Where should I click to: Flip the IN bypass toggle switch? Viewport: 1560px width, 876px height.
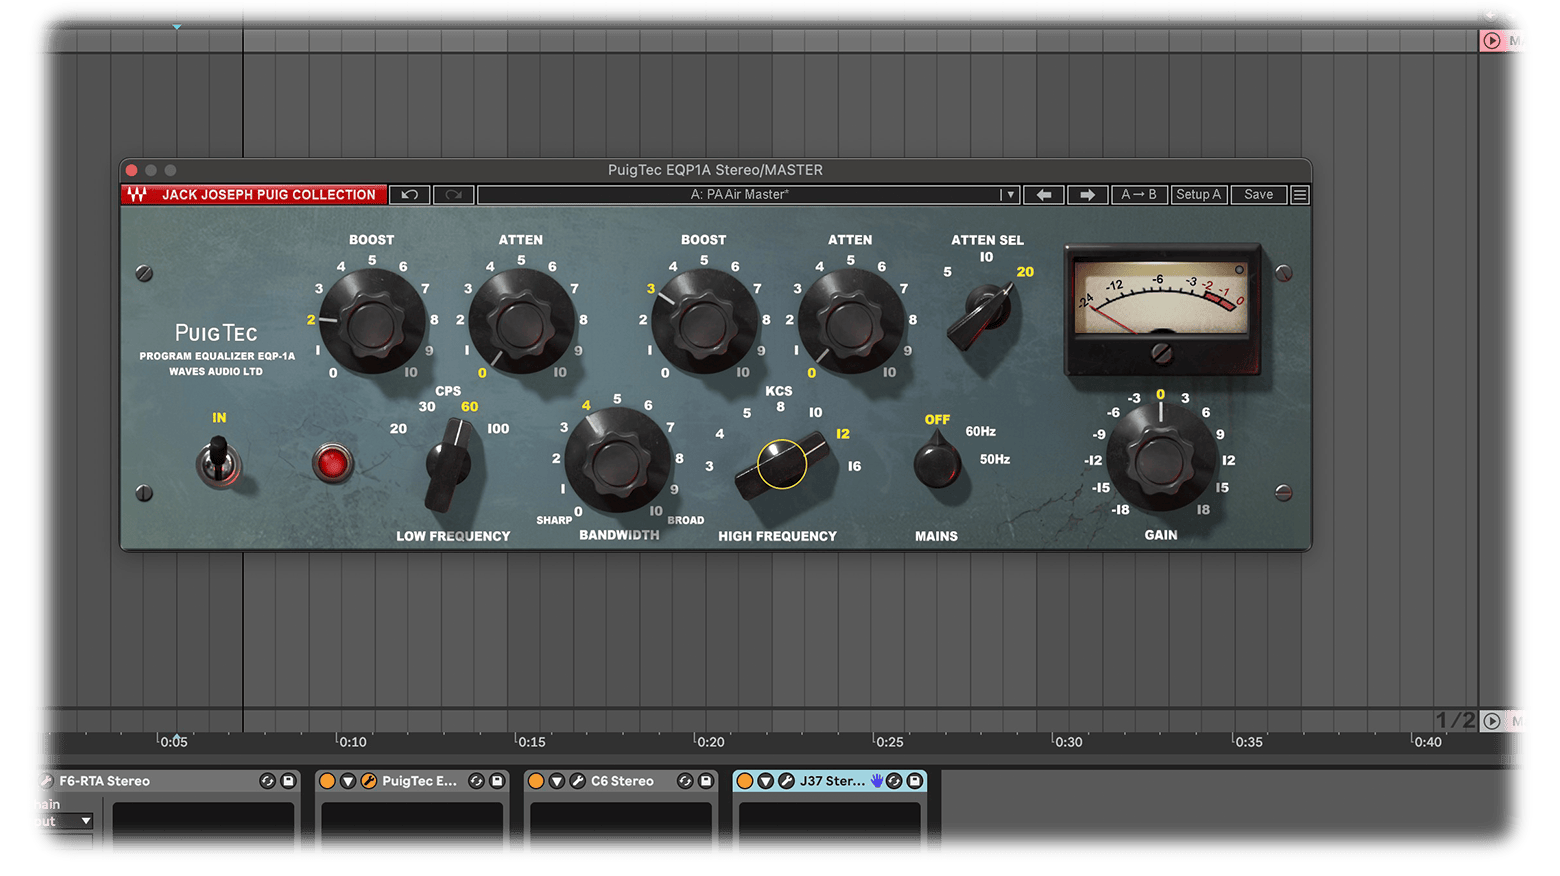pyautogui.click(x=219, y=462)
